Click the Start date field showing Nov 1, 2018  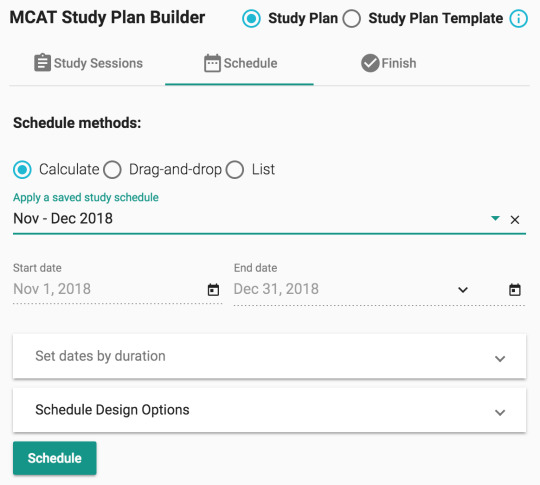click(117, 289)
